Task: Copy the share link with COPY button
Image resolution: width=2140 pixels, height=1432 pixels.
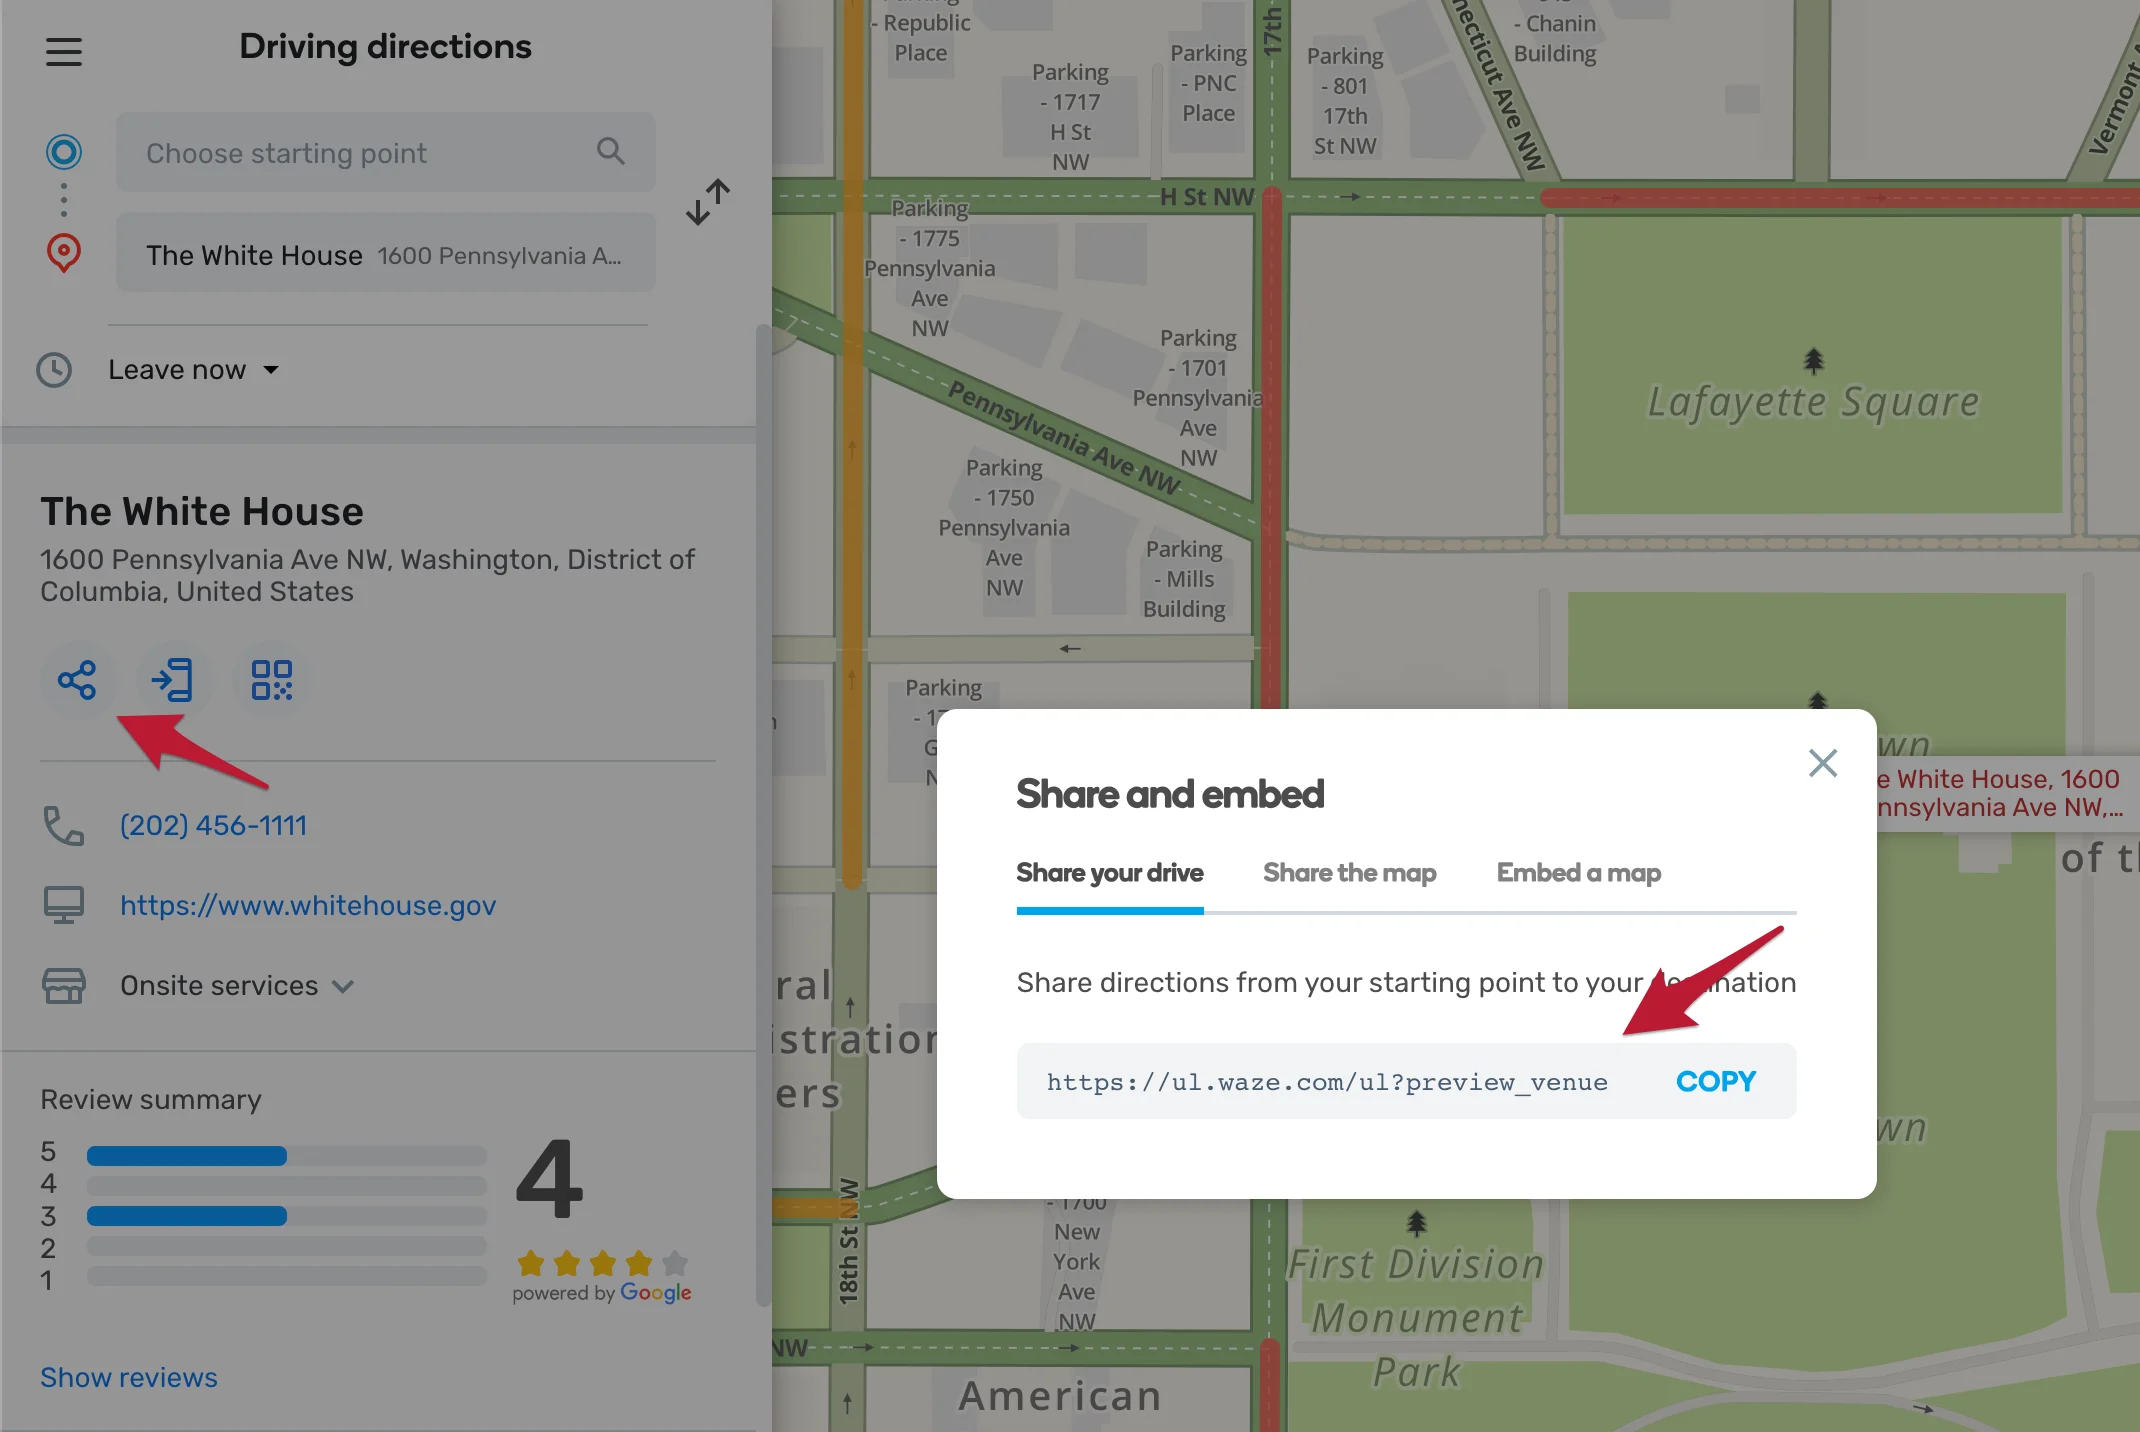Action: coord(1716,1082)
